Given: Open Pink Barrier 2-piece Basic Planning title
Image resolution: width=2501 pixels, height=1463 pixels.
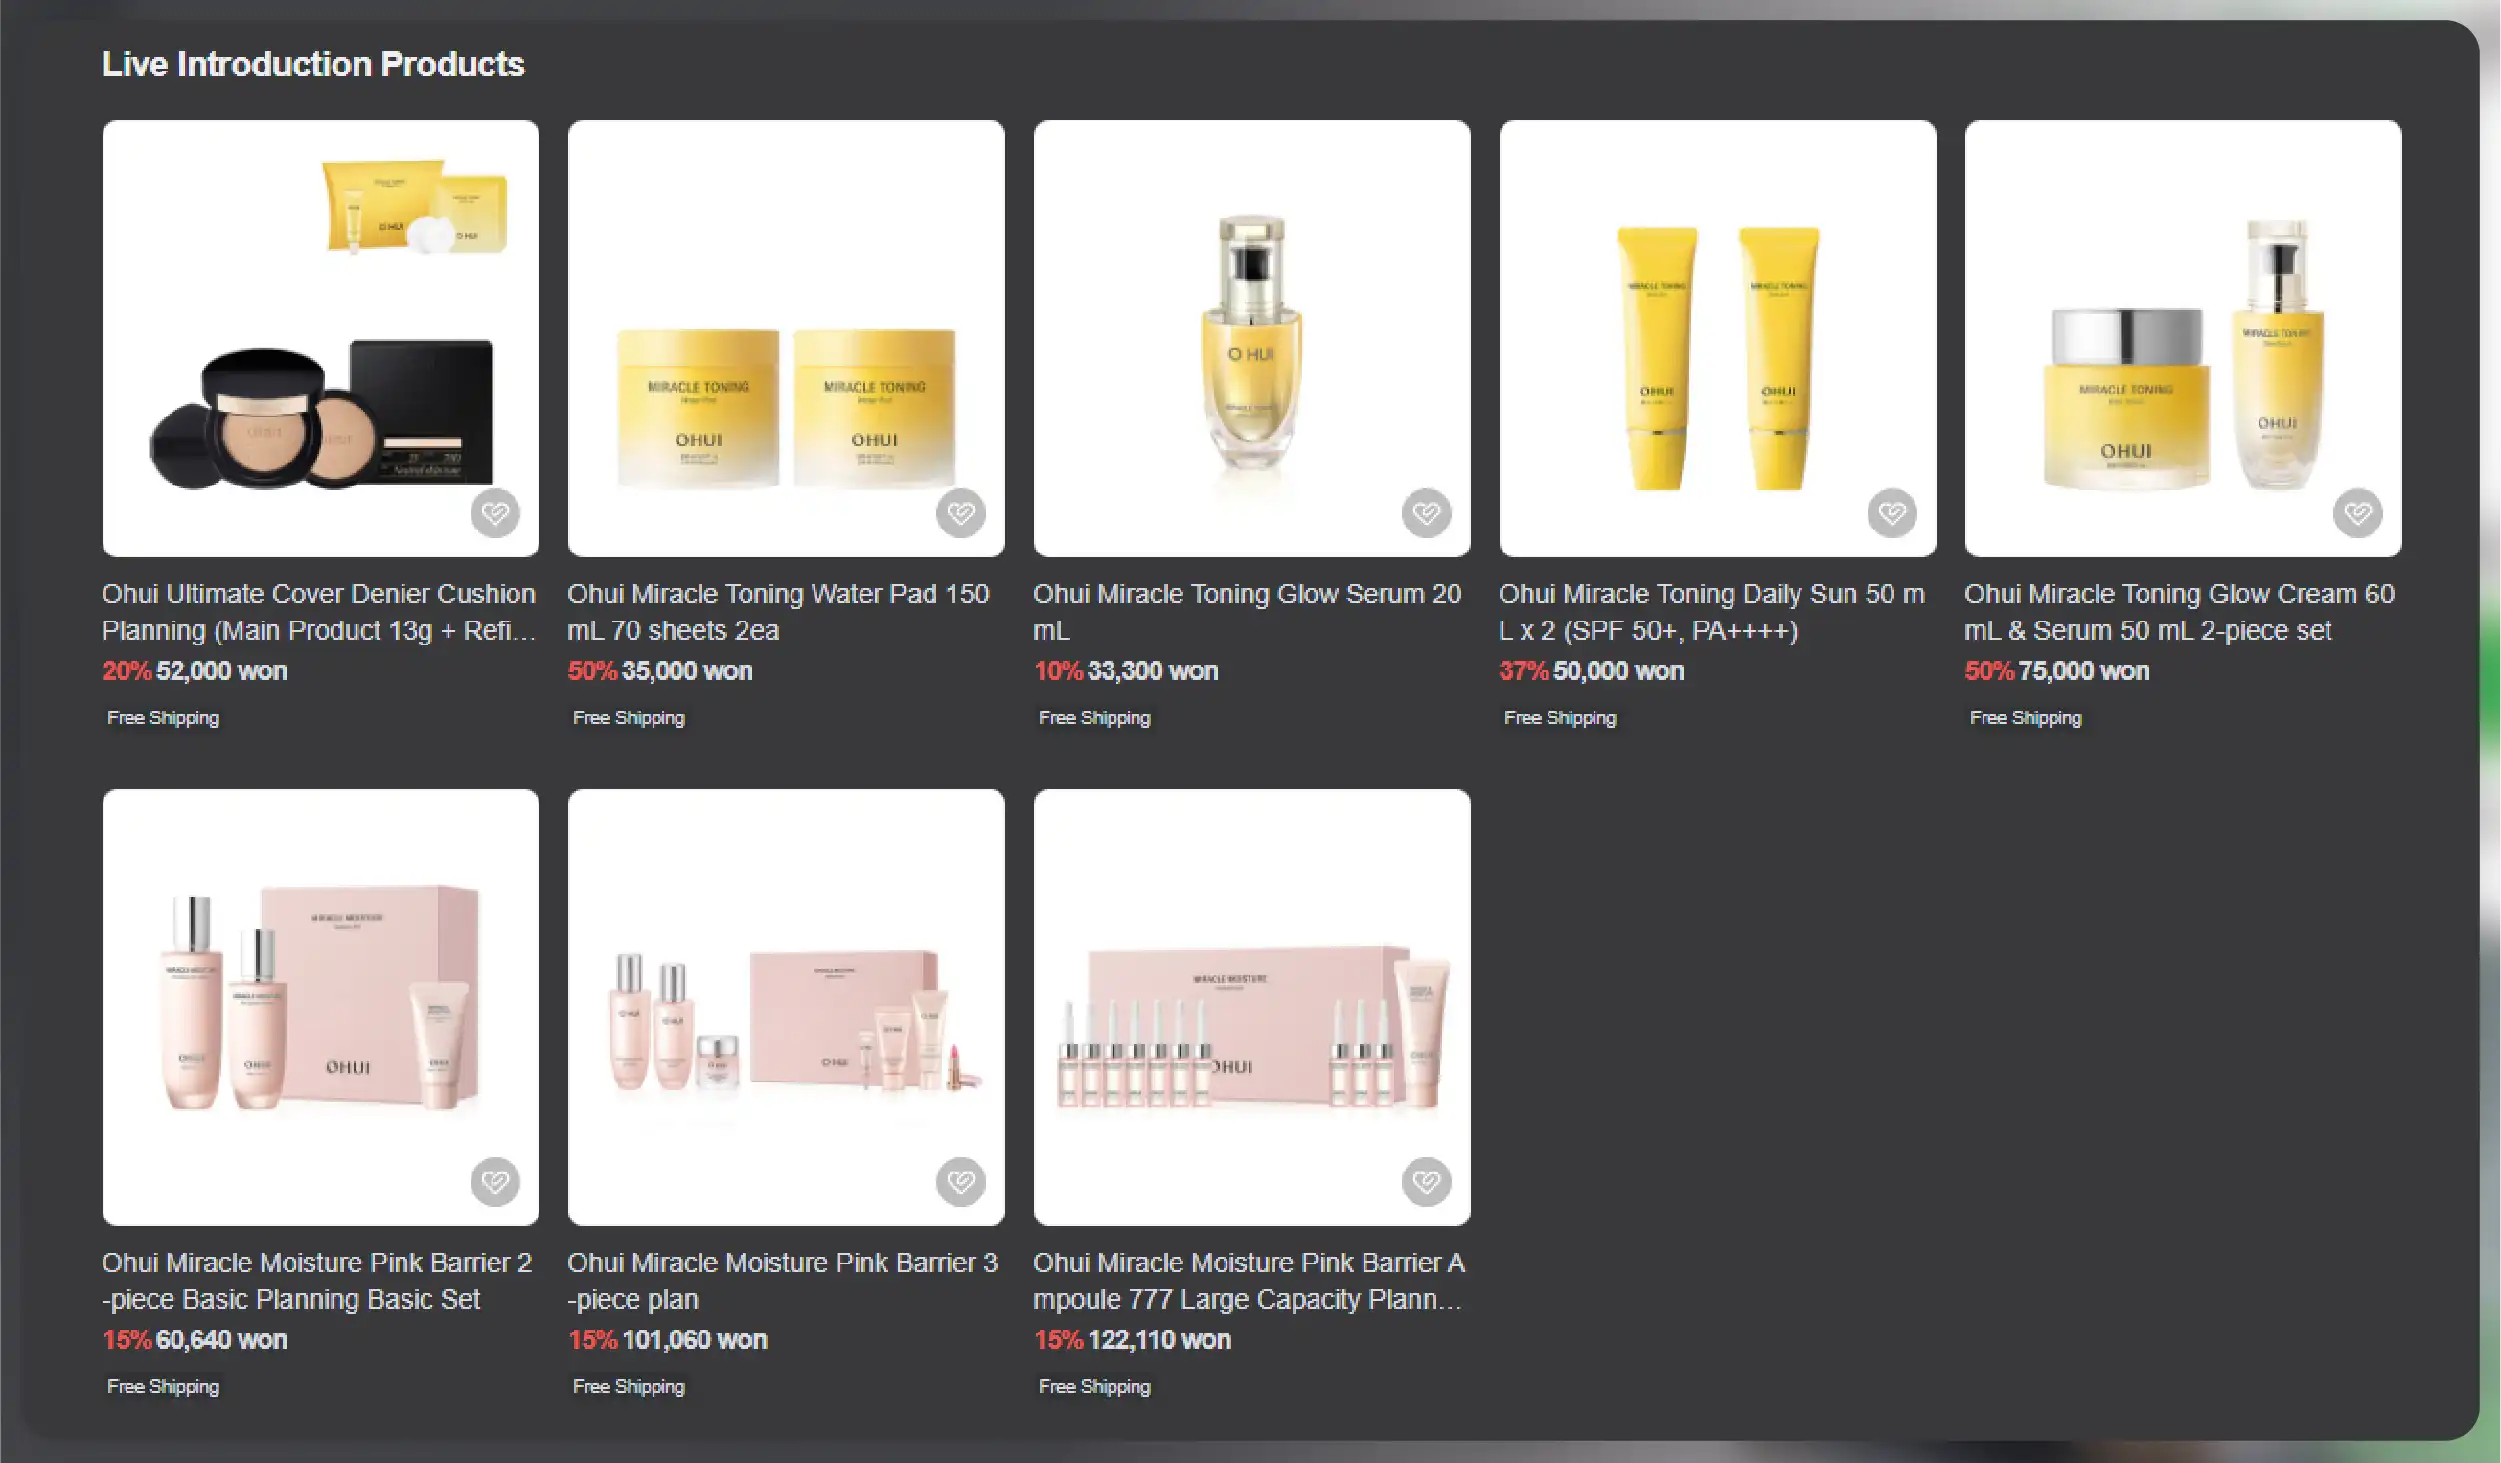Looking at the screenshot, I should 317,1281.
